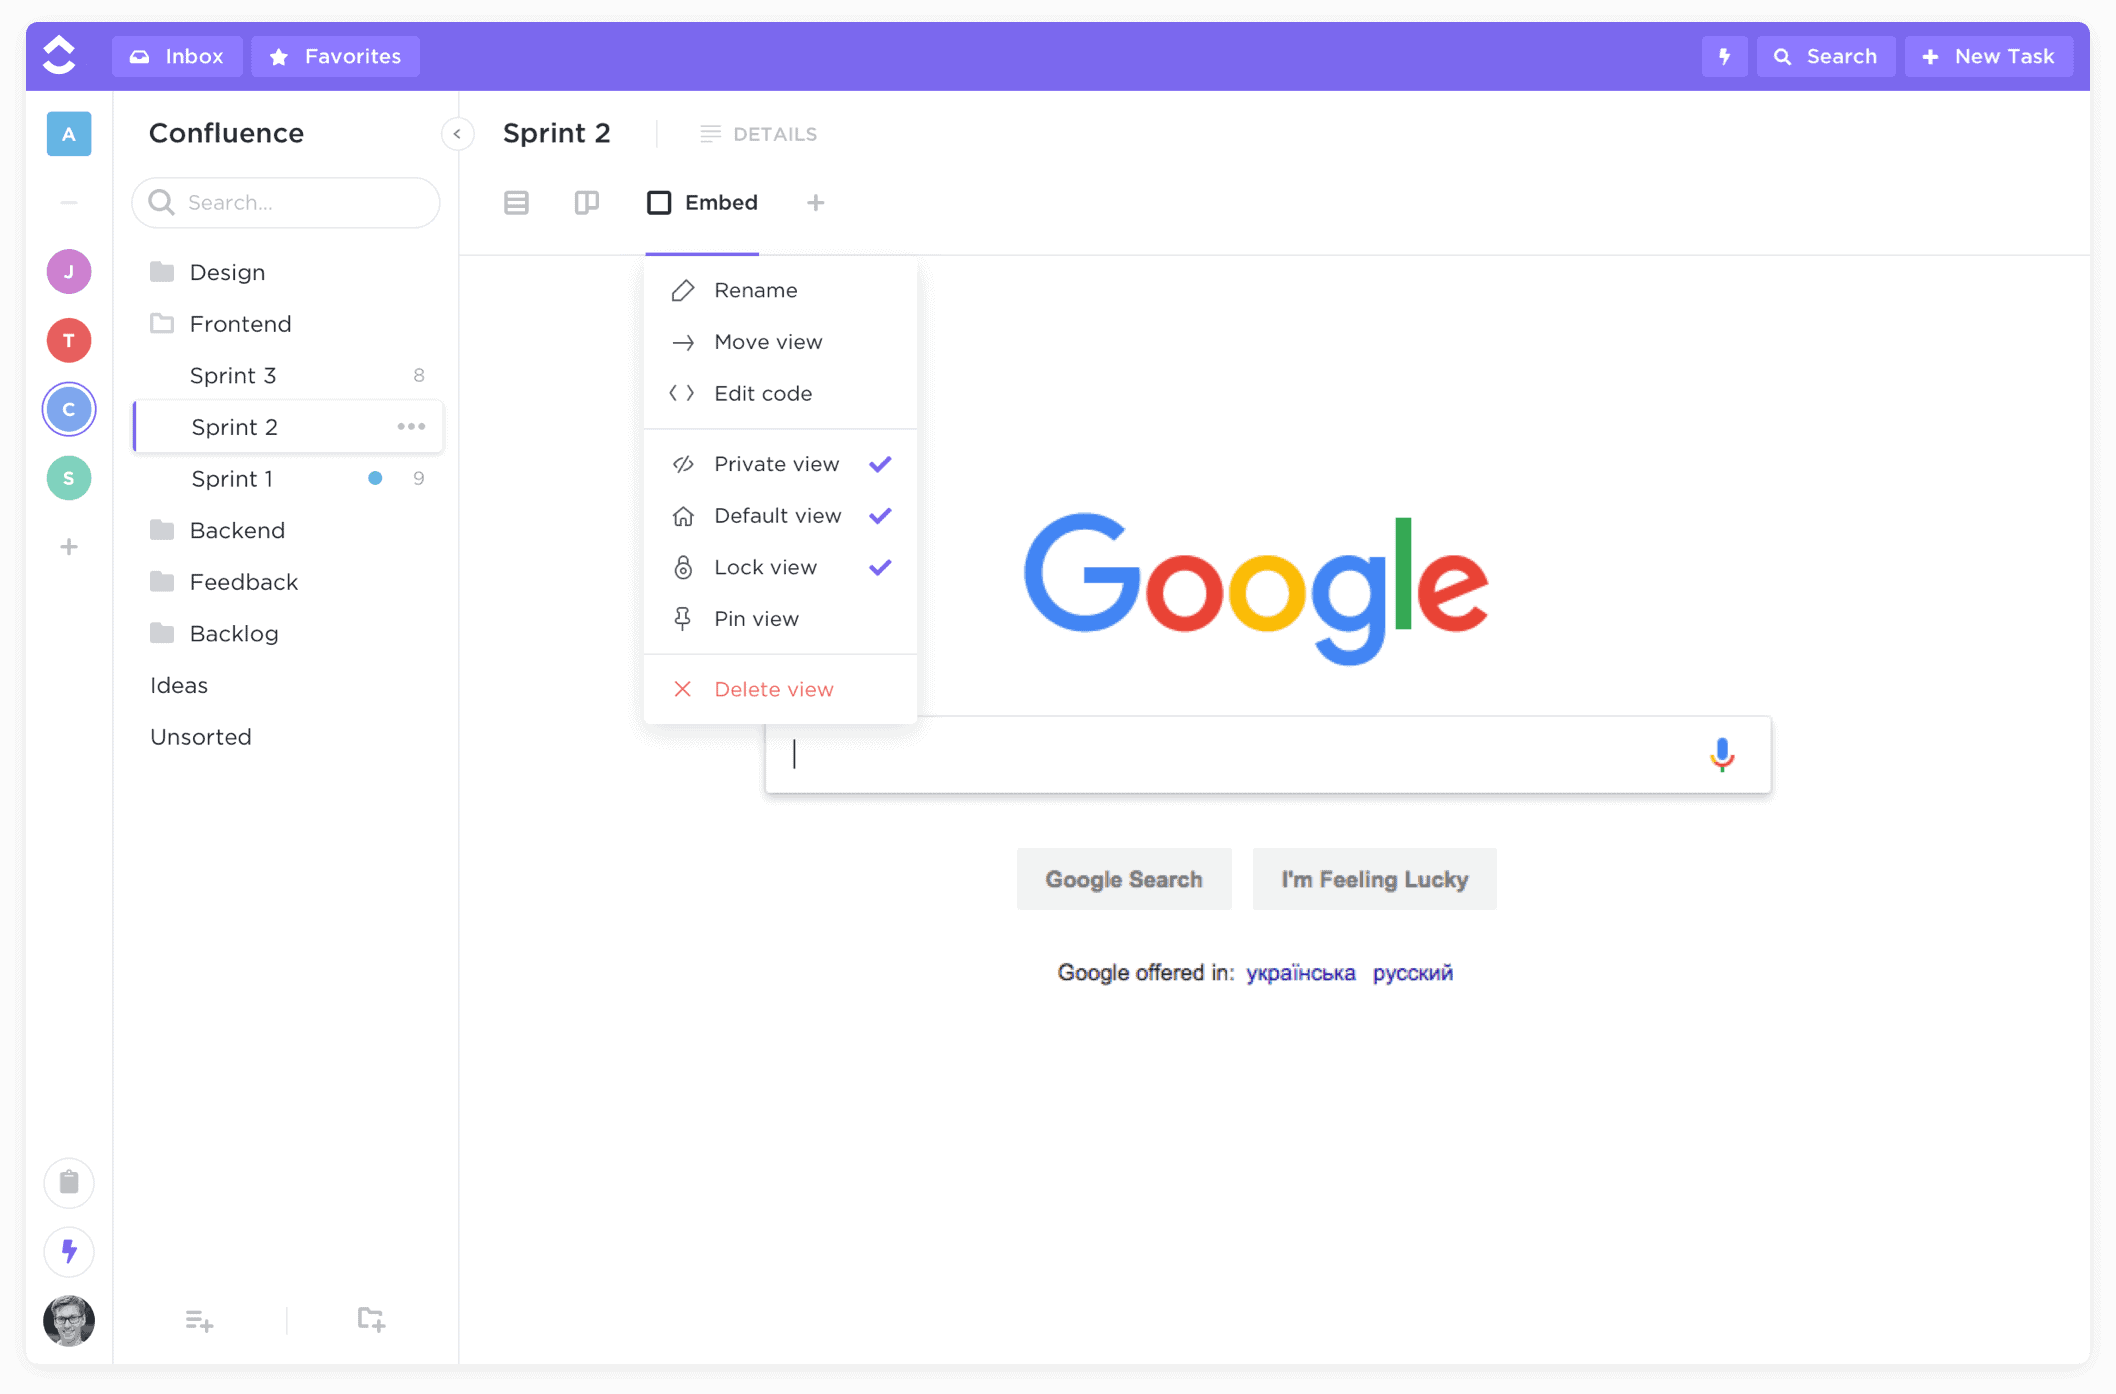This screenshot has width=2116, height=1394.
Task: Select the purple J workspace avatar
Action: pyautogui.click(x=69, y=271)
